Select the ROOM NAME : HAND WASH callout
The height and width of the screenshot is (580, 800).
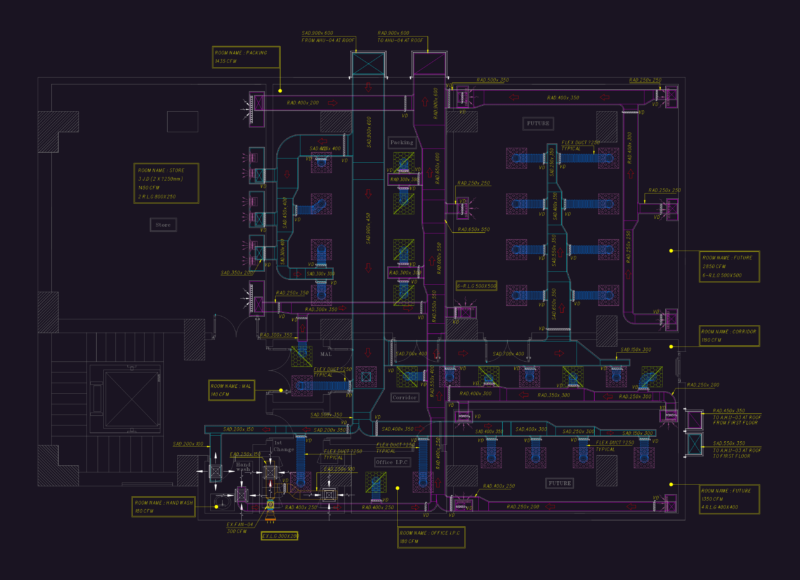tap(164, 507)
